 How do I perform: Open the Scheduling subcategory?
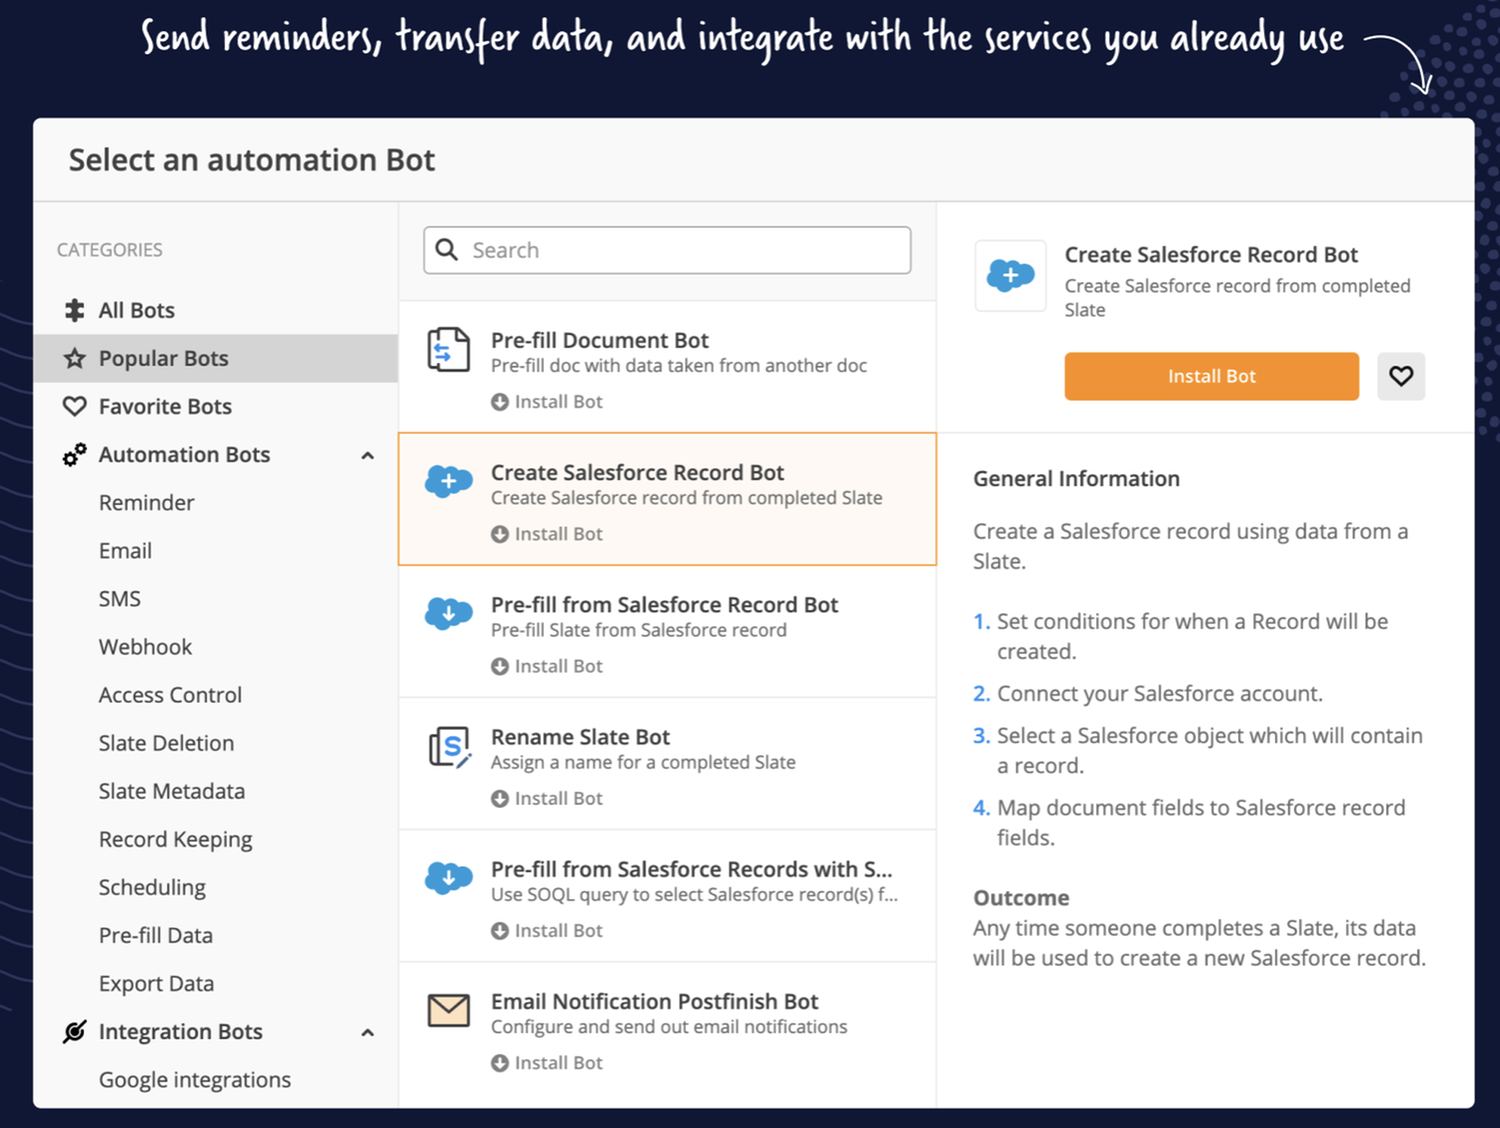152,888
